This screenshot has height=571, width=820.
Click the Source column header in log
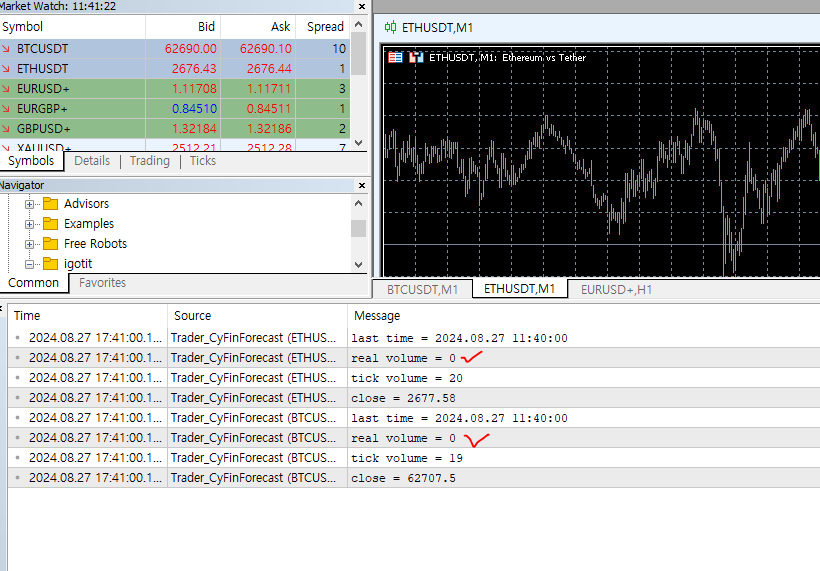(x=257, y=316)
